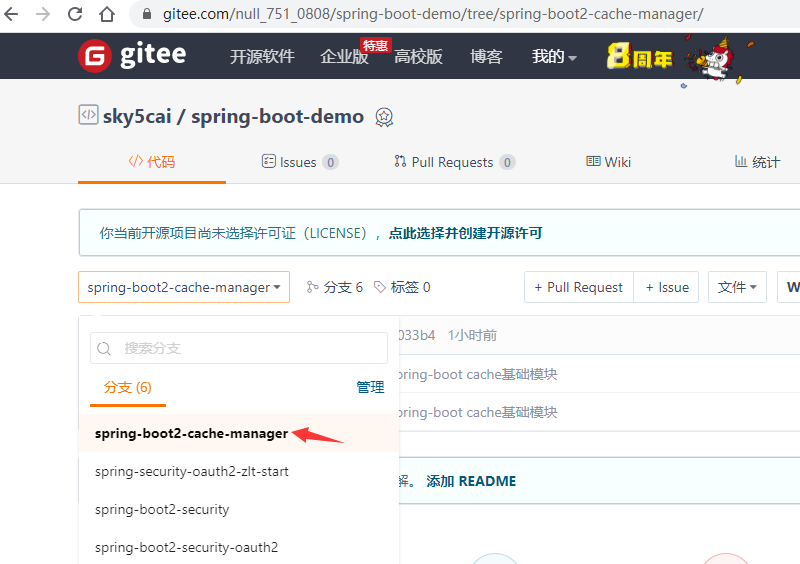Click the badge medal icon after spring-boot-demo
This screenshot has height=564, width=800.
coord(384,117)
